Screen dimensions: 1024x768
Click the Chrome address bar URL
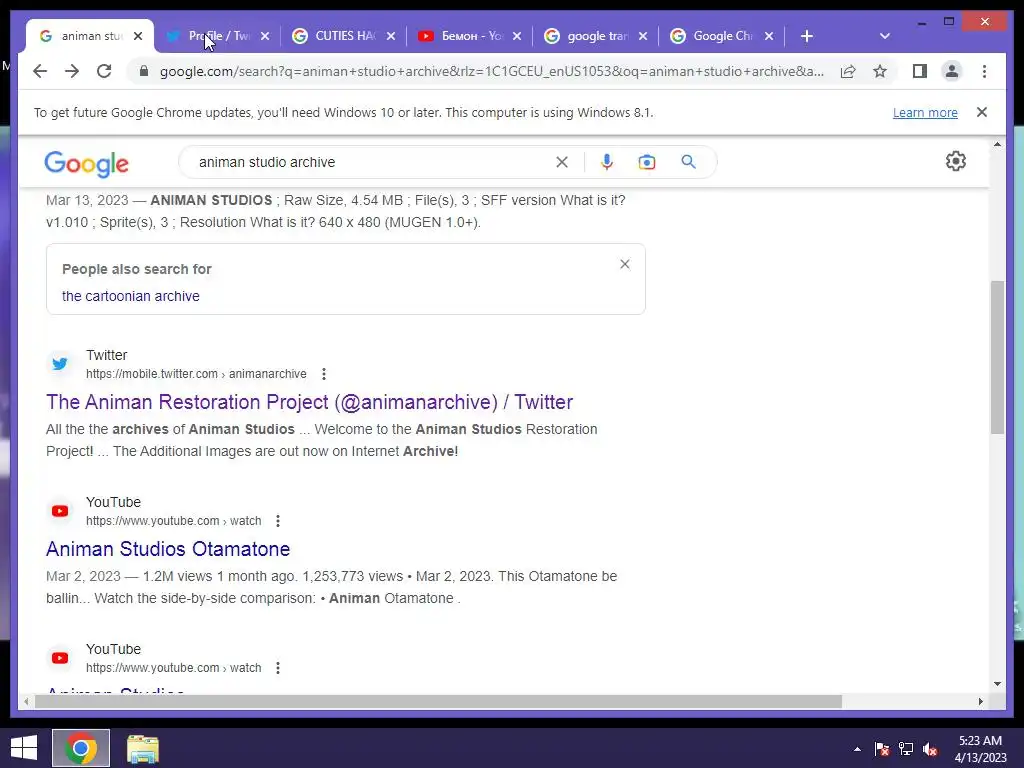(491, 71)
